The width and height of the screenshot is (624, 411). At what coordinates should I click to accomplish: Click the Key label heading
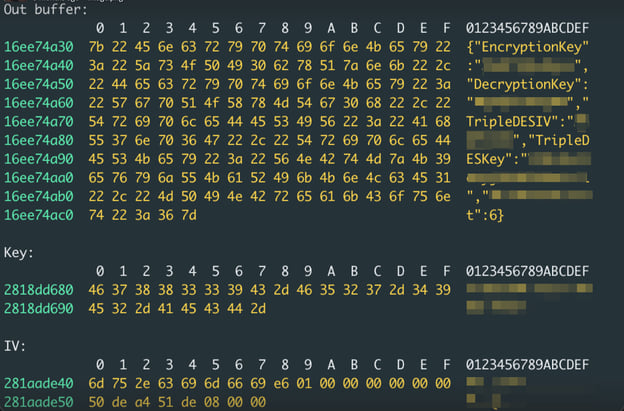pyautogui.click(x=19, y=253)
